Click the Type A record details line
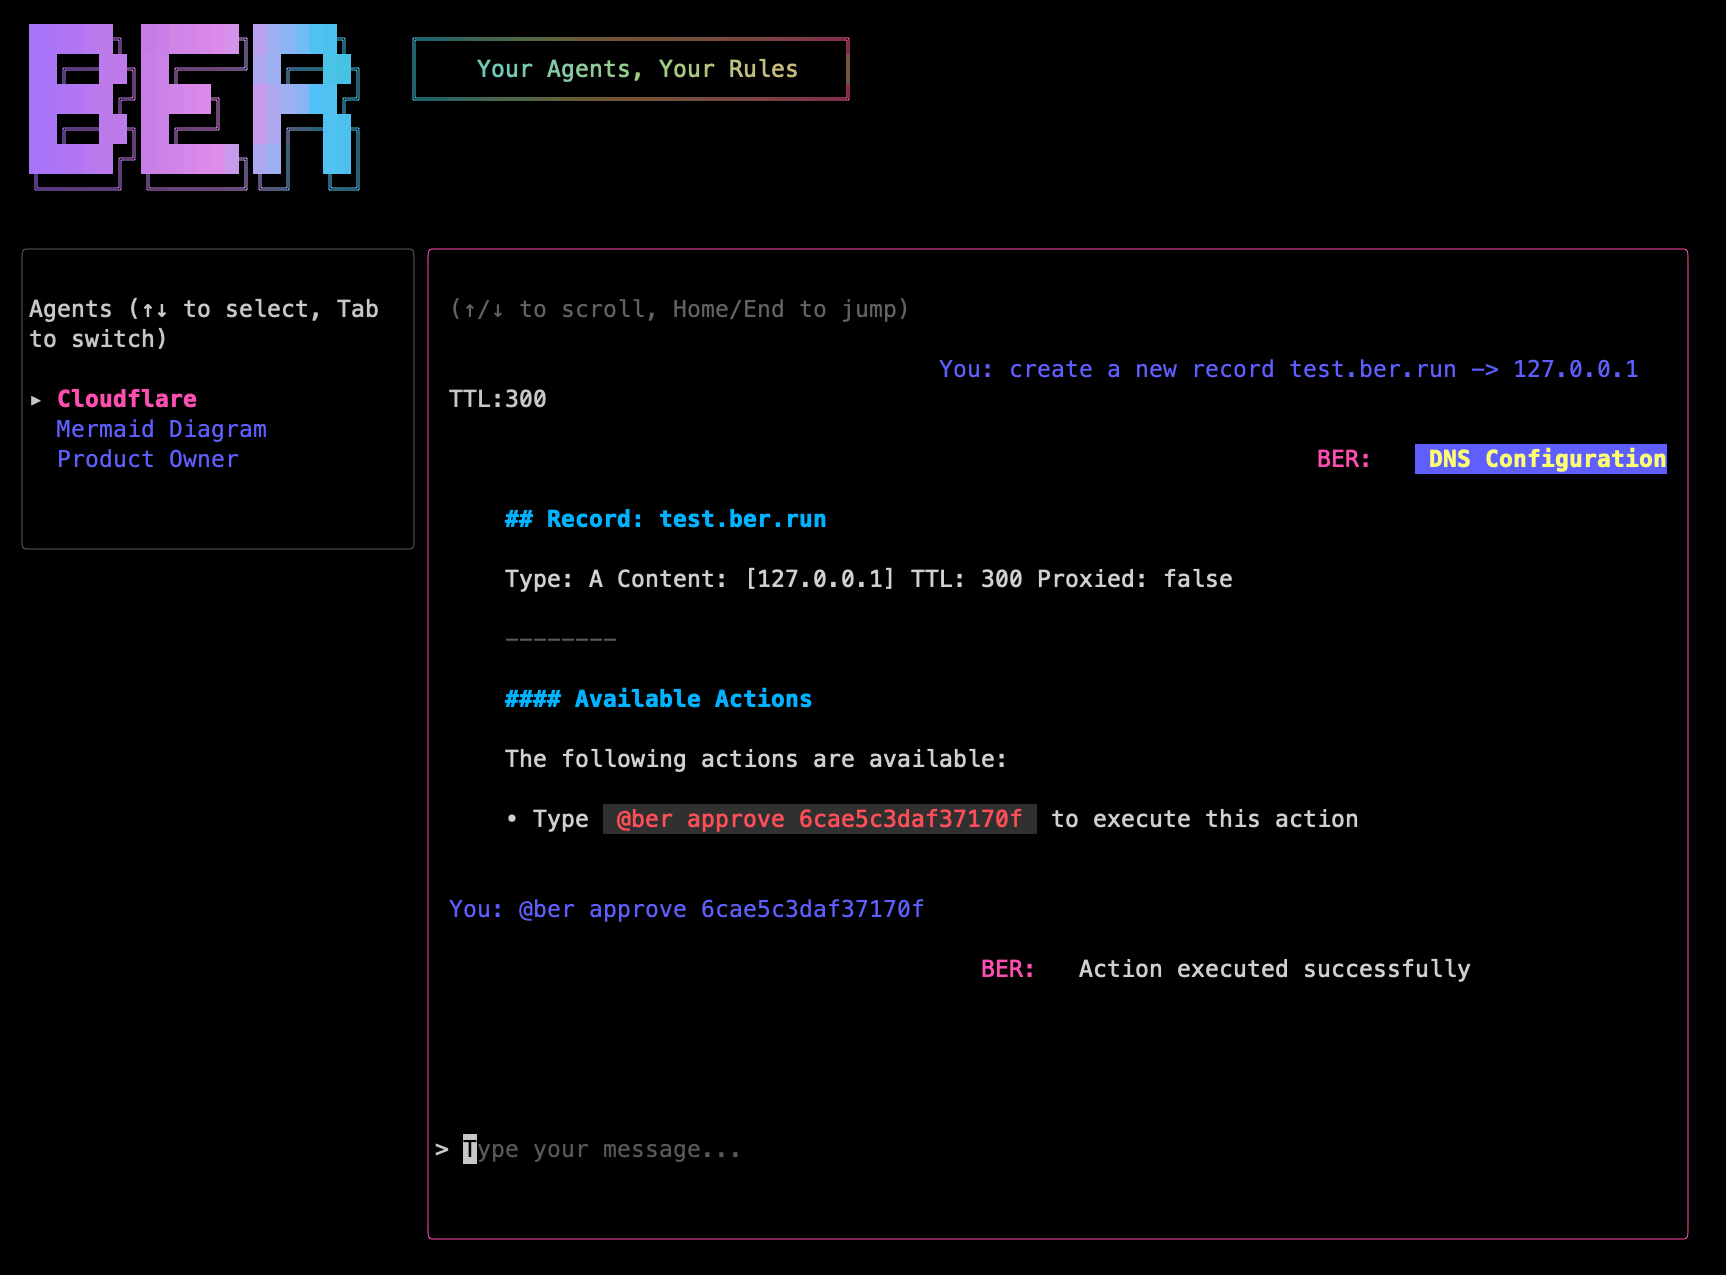Screen dimensions: 1726x1275 point(867,579)
